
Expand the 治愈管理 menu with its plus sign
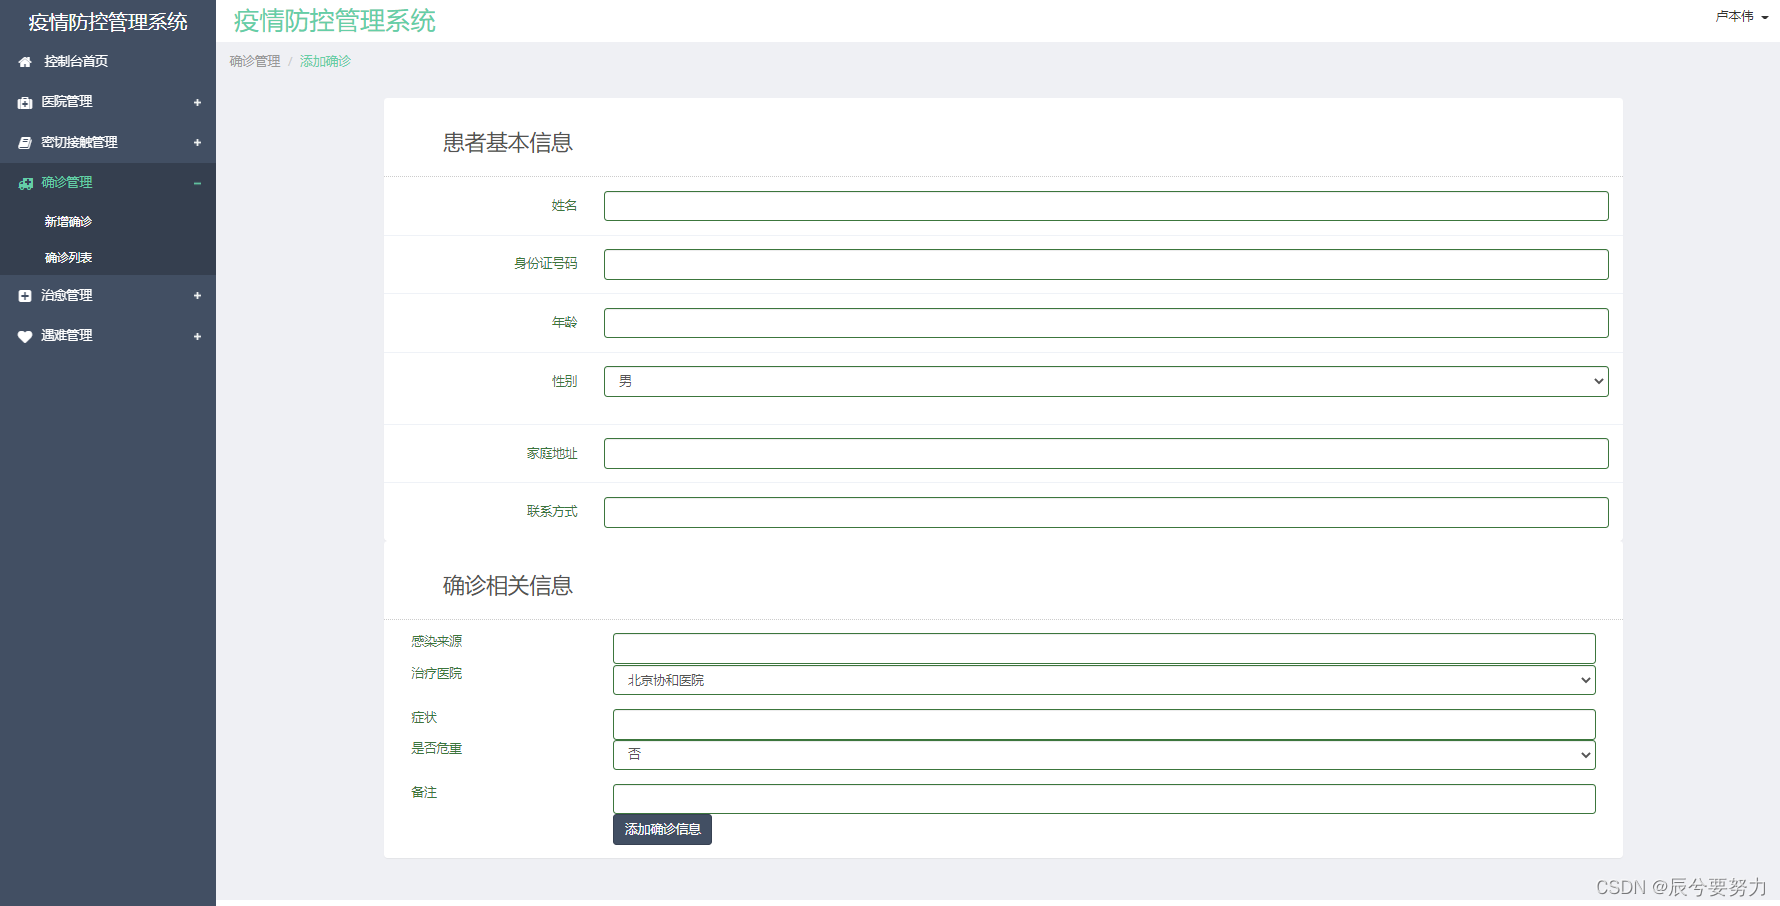coord(197,296)
